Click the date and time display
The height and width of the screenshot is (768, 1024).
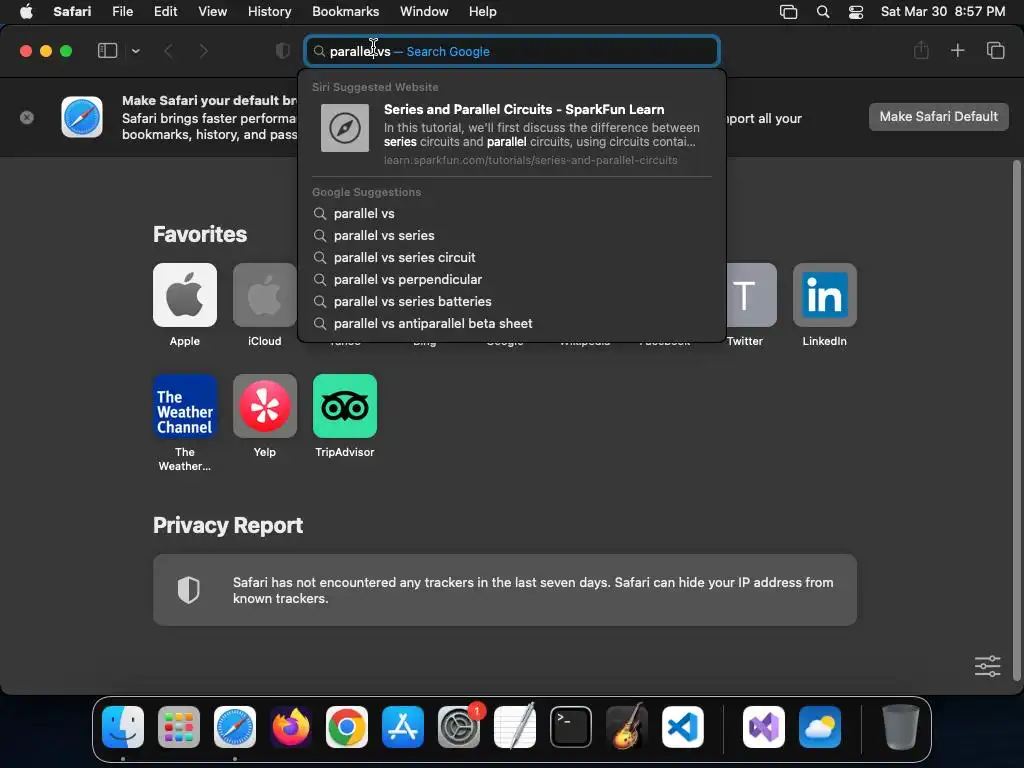click(x=942, y=12)
